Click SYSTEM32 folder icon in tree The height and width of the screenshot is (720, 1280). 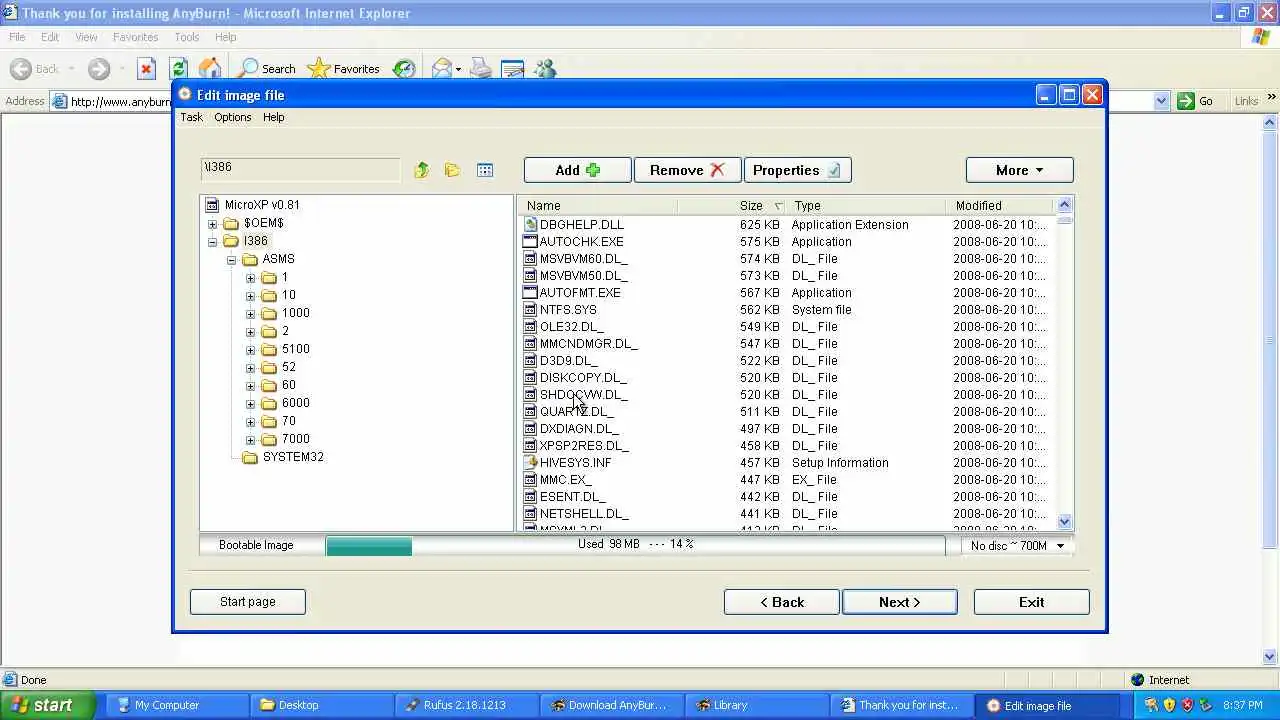250,457
